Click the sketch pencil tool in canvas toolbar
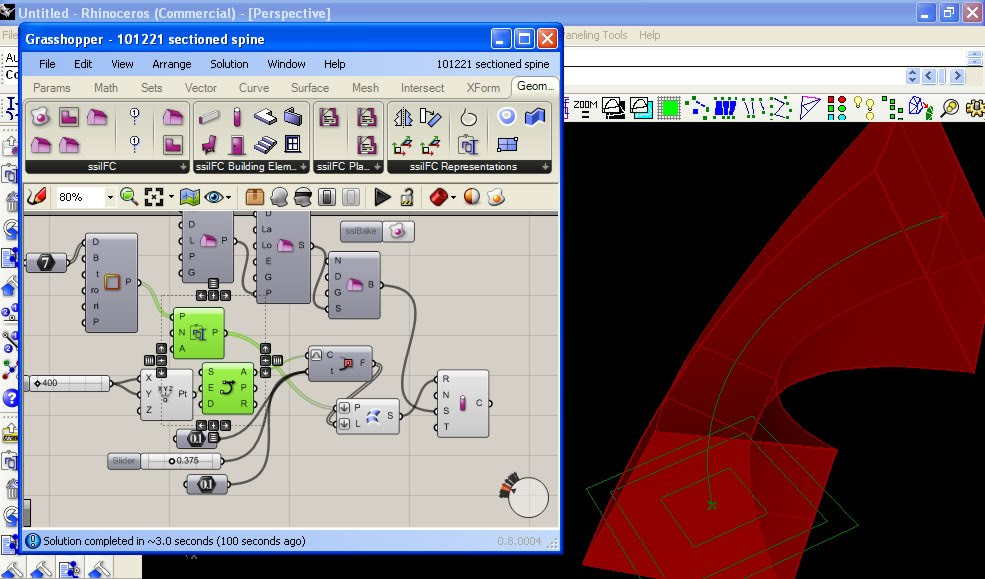This screenshot has width=985, height=579. (36, 197)
